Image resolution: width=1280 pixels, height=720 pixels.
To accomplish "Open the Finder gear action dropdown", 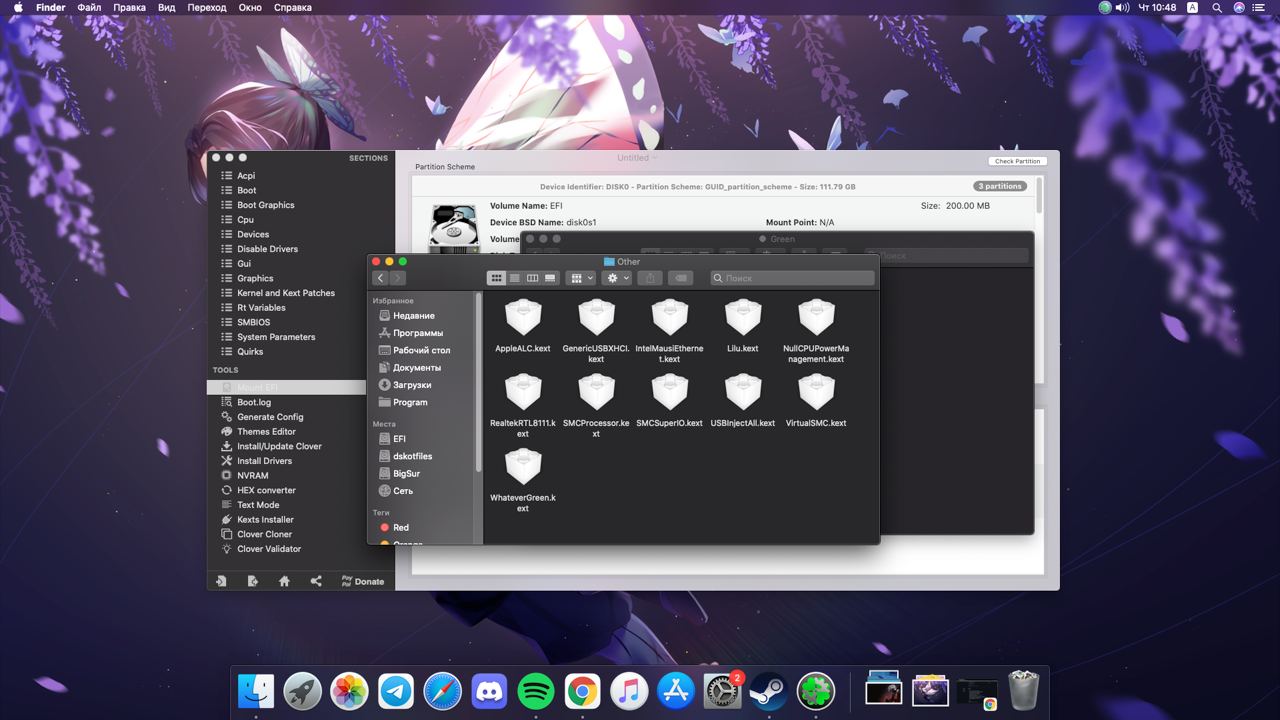I will (616, 278).
